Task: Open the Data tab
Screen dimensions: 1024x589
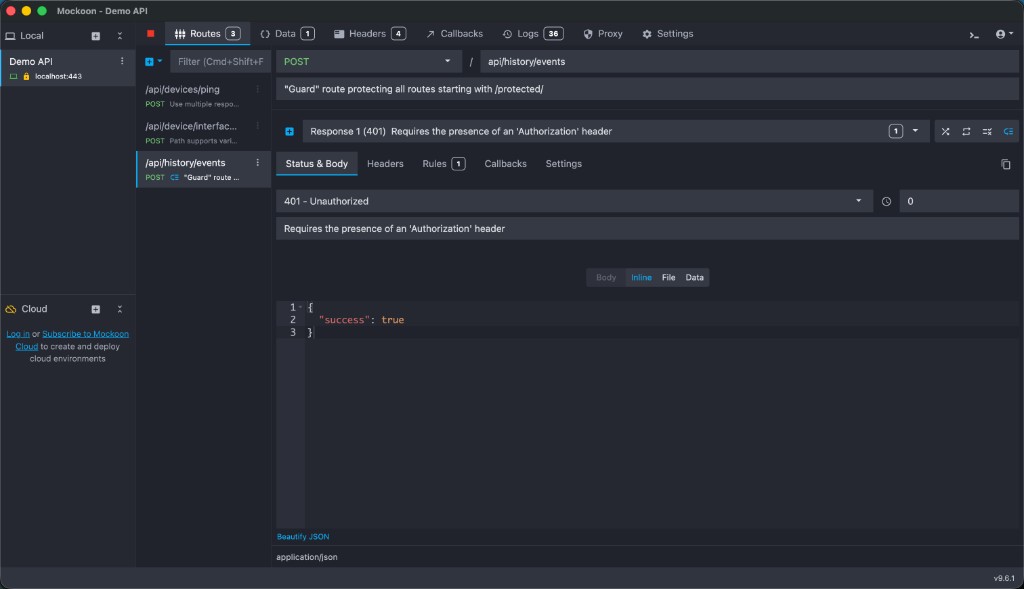Action: [287, 33]
